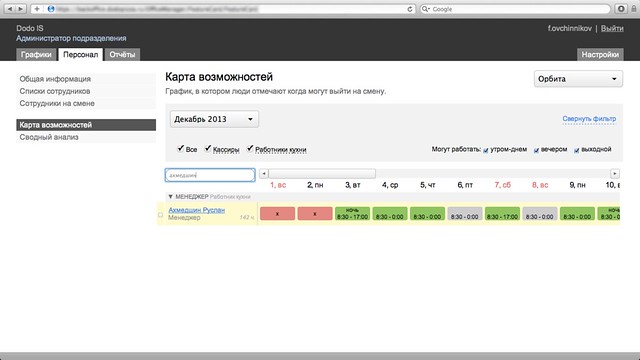Go back with the browser back arrow
Image resolution: width=640 pixels, height=360 pixels.
tap(10, 9)
